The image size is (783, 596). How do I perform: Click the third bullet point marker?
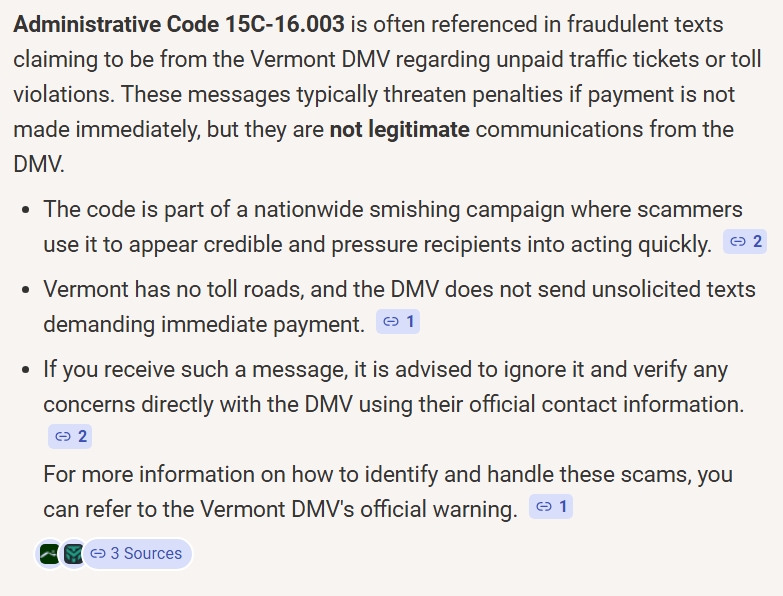[x=26, y=370]
